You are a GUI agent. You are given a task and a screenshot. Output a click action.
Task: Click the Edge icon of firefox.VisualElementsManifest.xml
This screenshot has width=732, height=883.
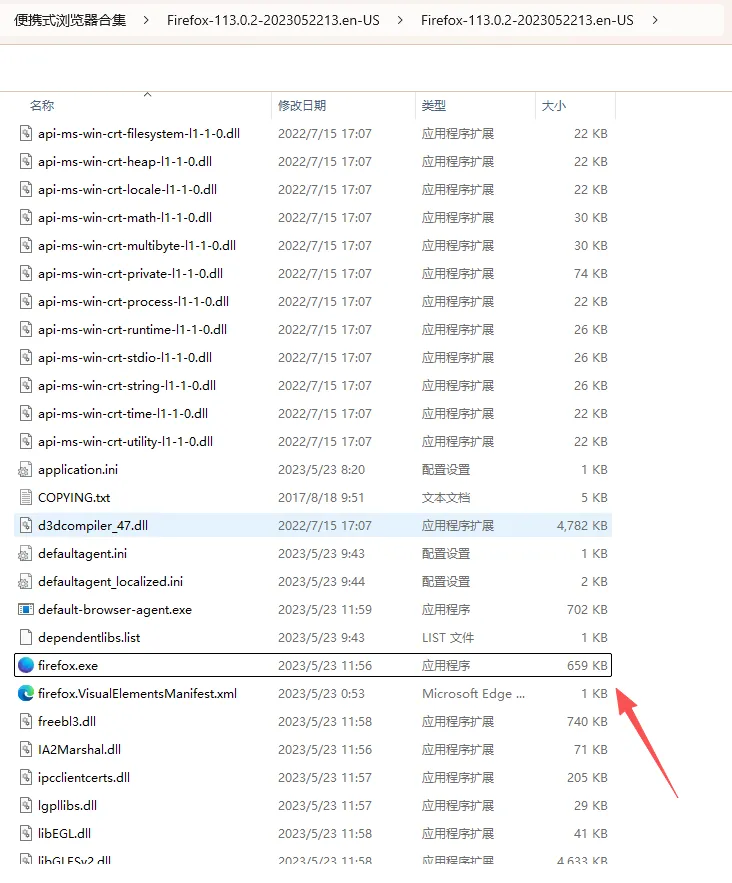(26, 693)
